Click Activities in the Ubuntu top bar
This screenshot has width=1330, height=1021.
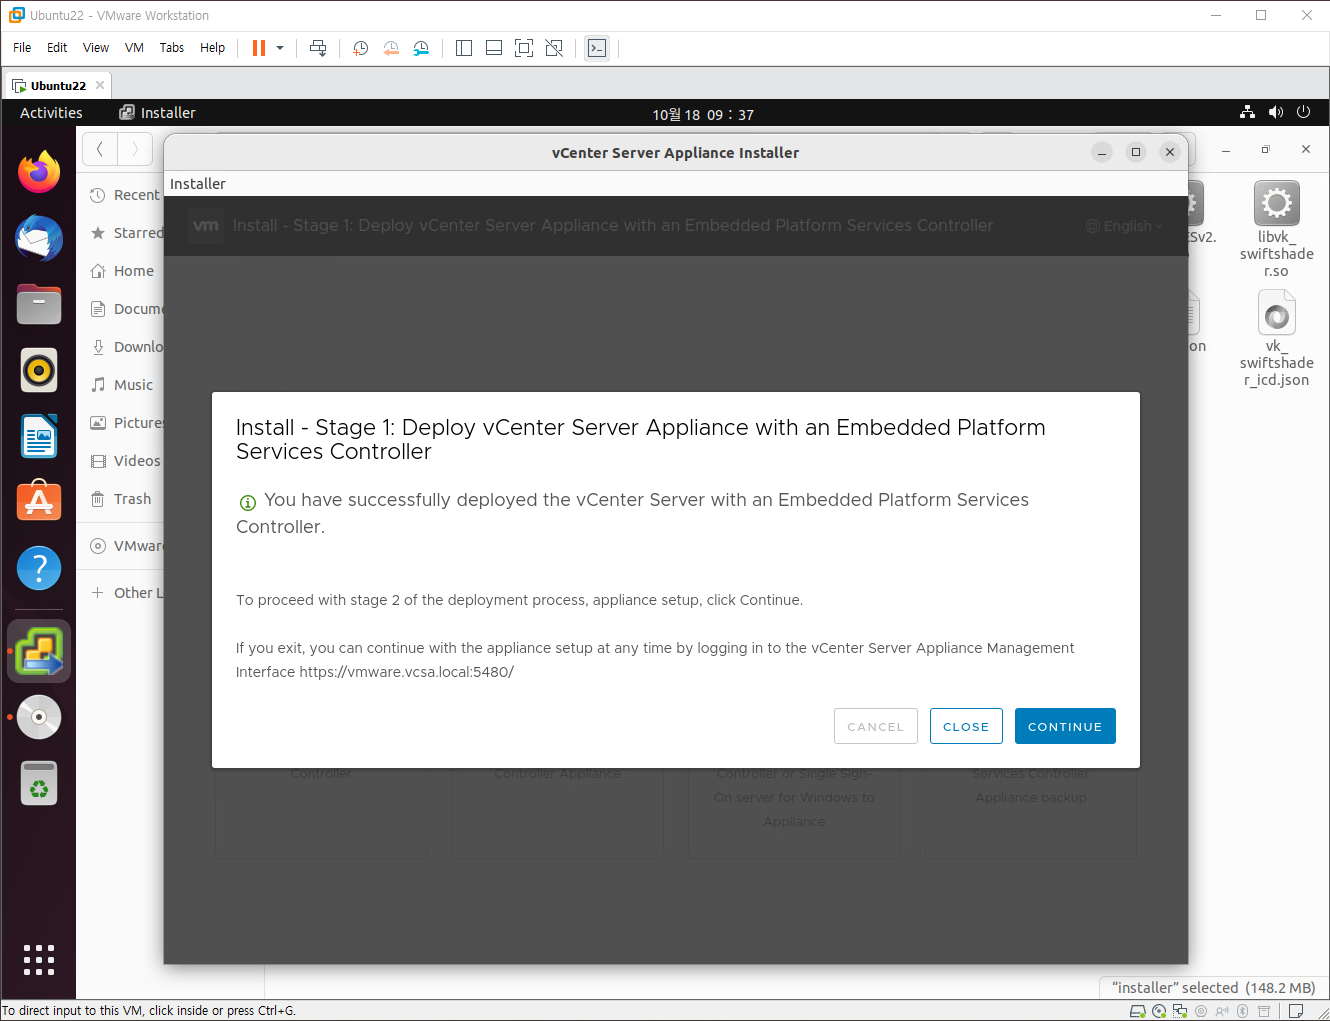[x=51, y=113]
